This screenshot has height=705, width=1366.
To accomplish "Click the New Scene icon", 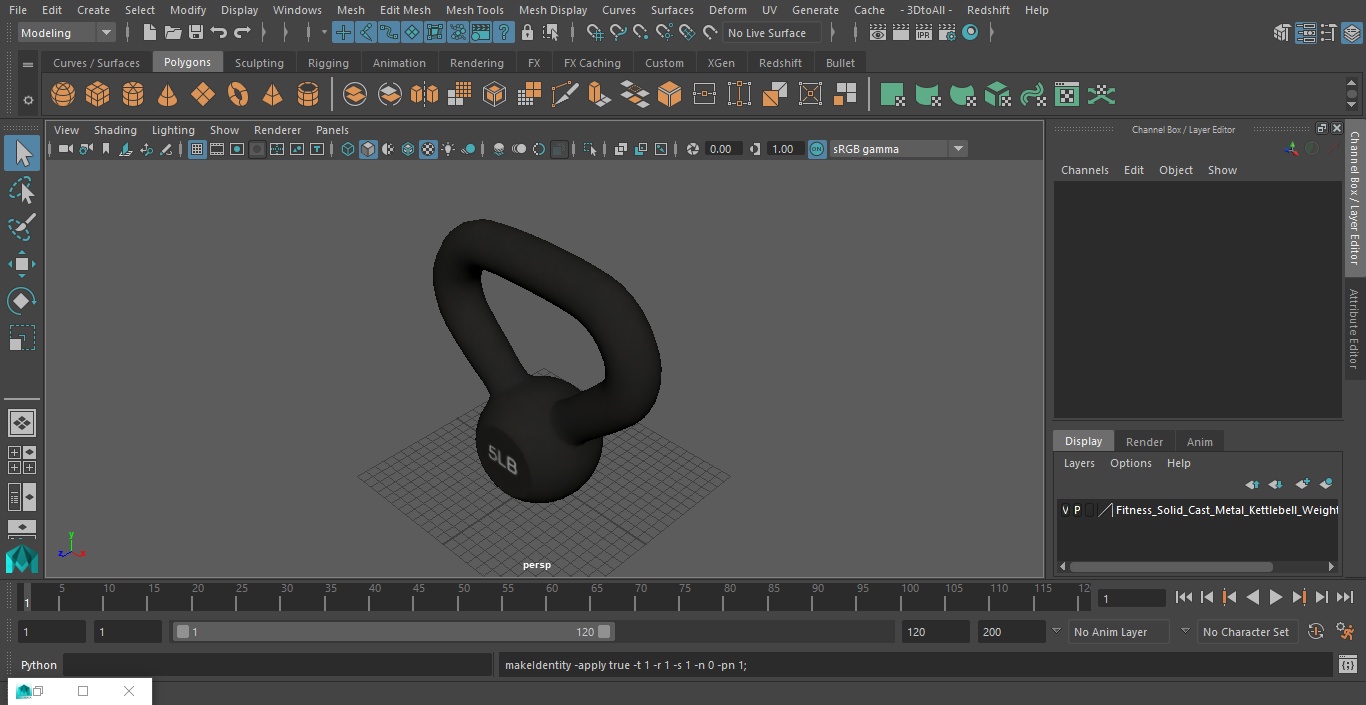I will tap(149, 33).
